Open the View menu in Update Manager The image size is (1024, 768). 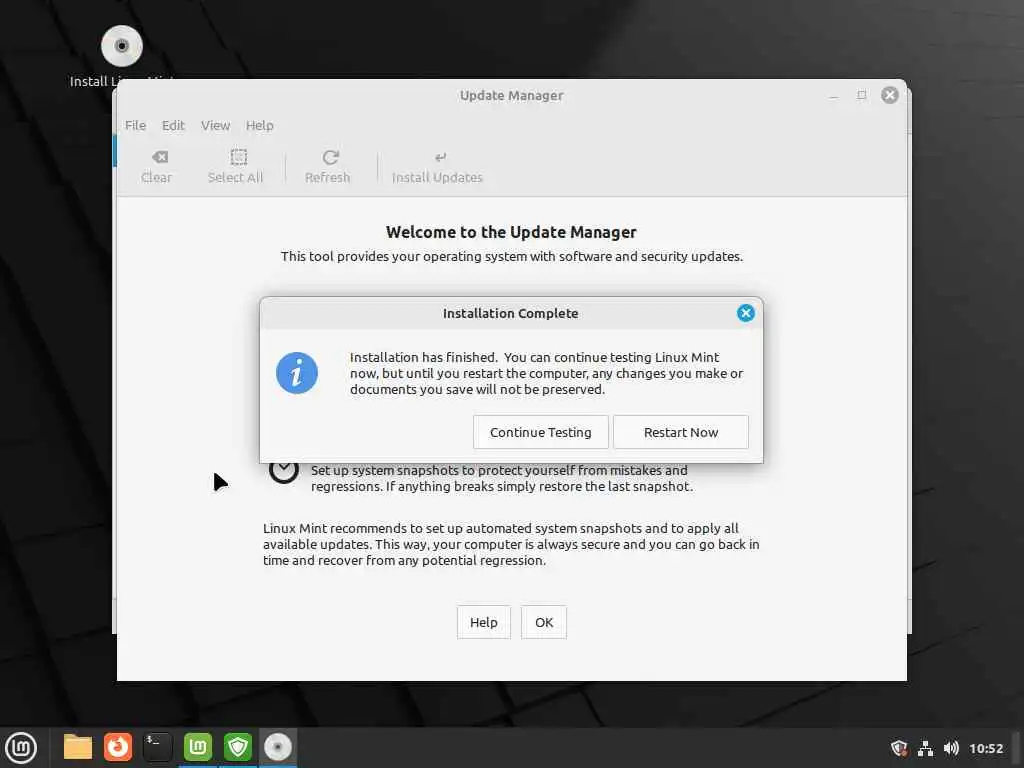point(215,125)
